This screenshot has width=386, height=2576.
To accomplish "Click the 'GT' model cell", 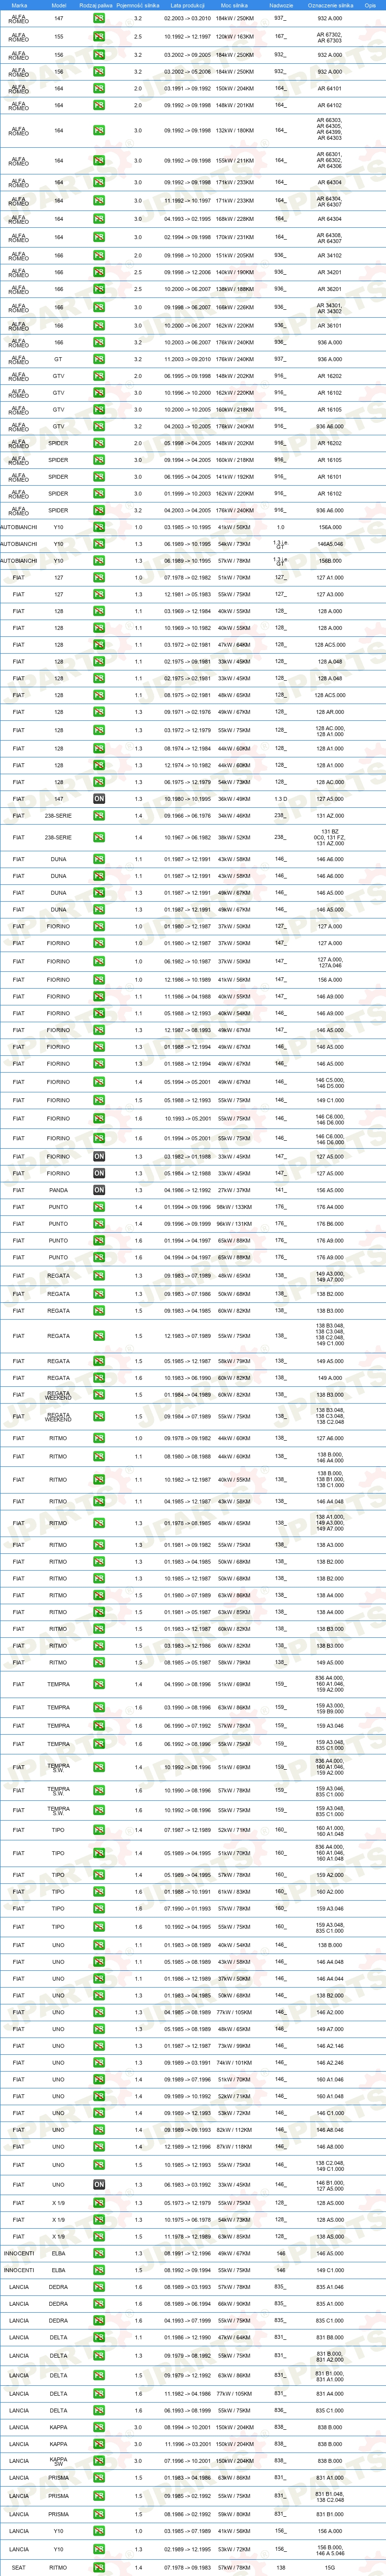I will [58, 359].
